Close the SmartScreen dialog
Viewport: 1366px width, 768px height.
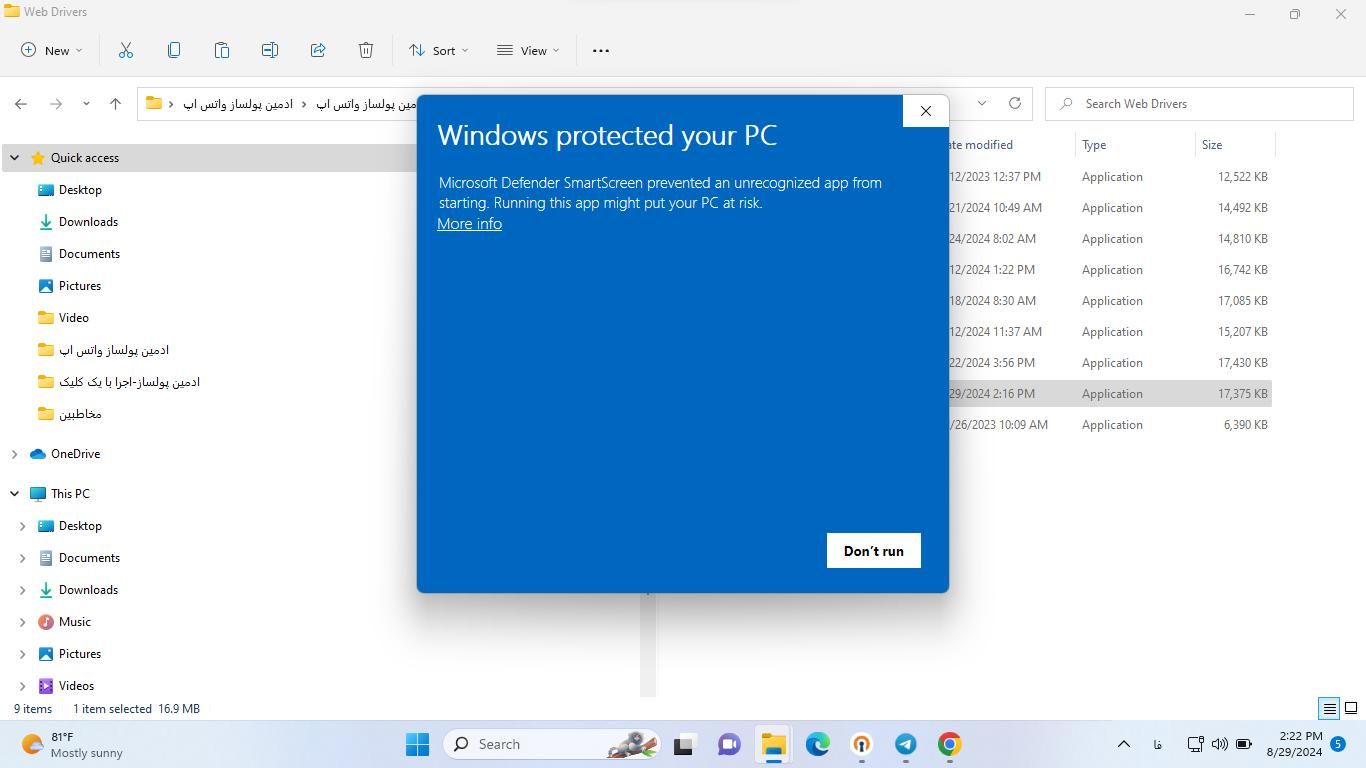coord(926,111)
